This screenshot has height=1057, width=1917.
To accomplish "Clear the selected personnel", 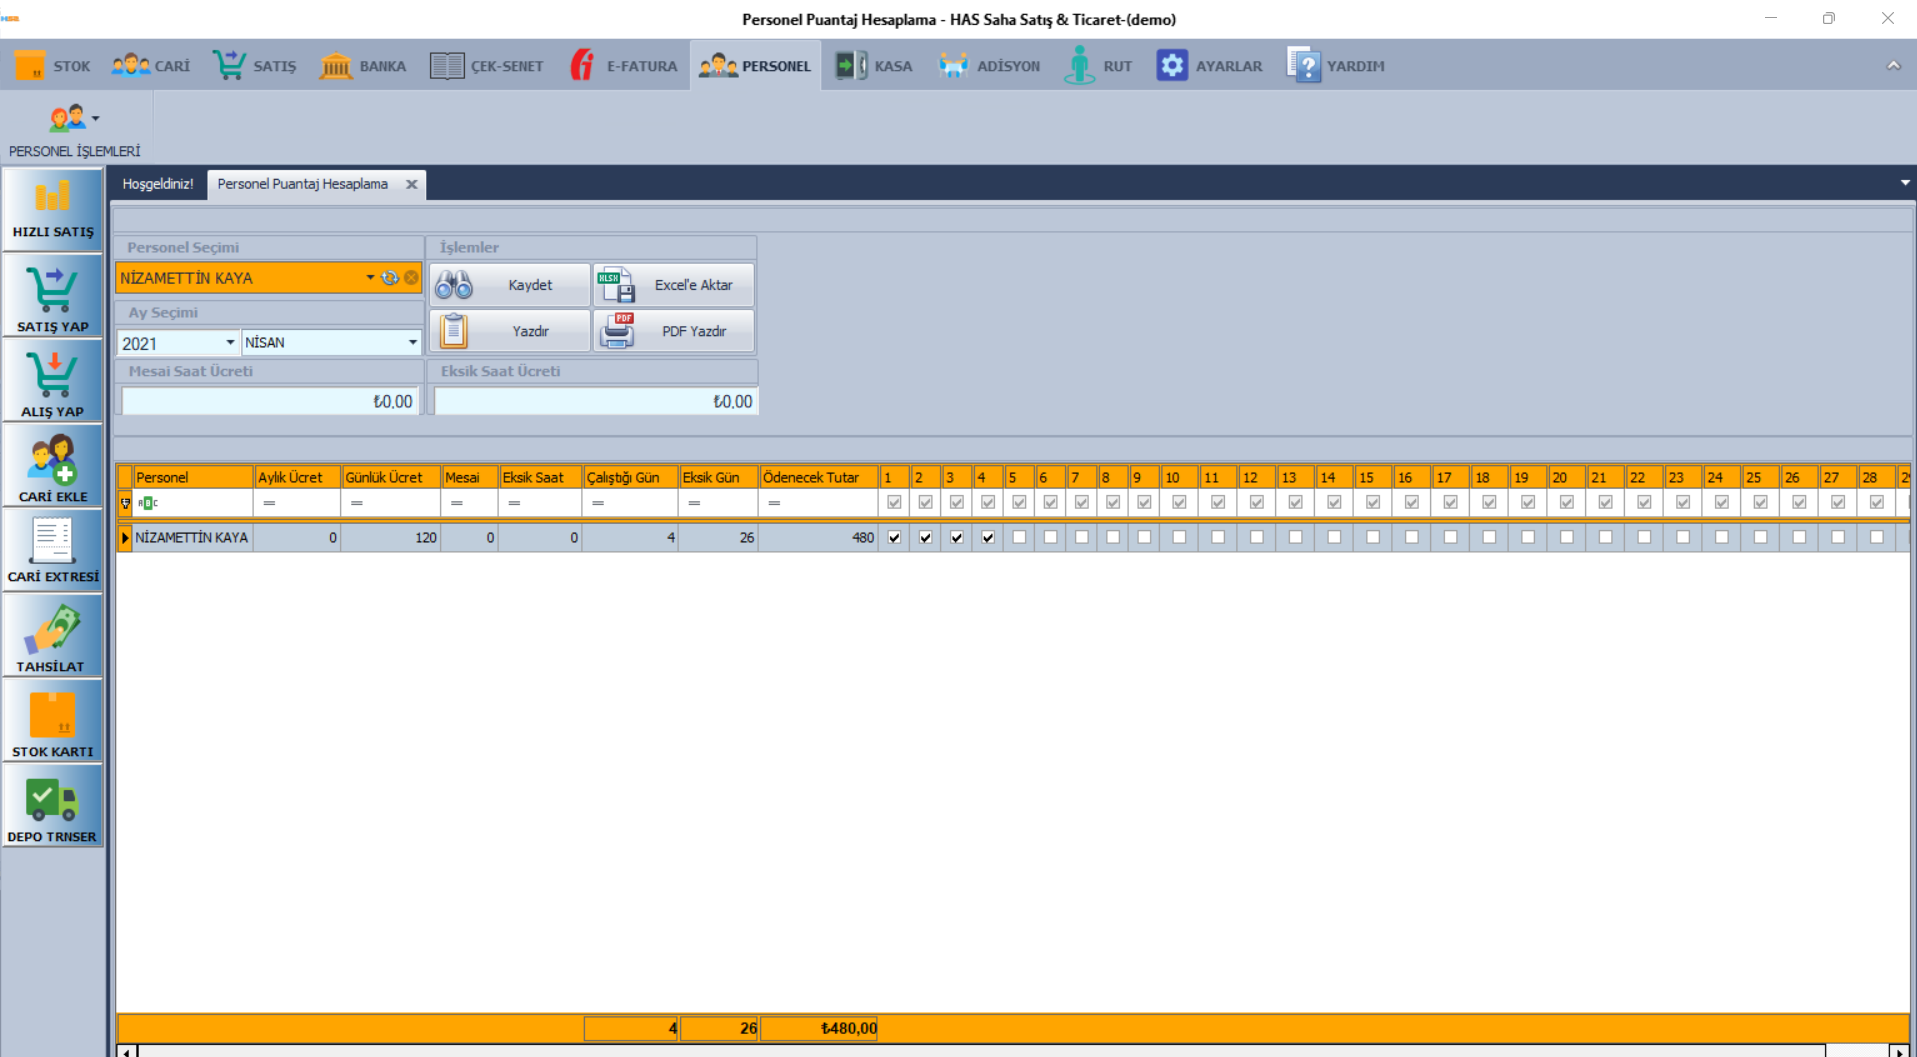I will [411, 277].
